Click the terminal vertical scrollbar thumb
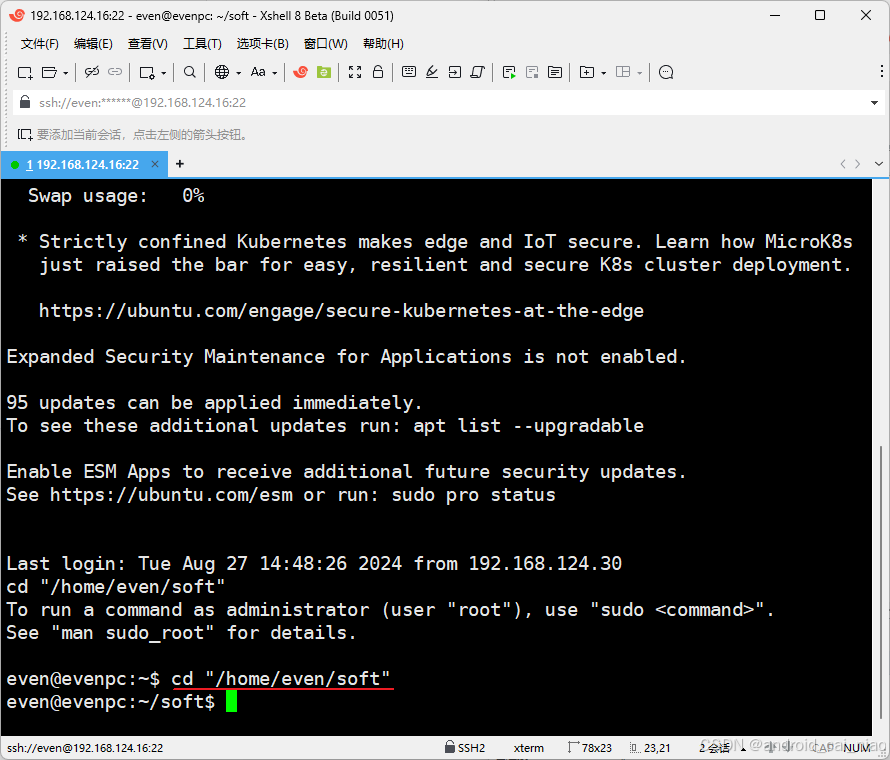The height and width of the screenshot is (760, 890). click(881, 583)
